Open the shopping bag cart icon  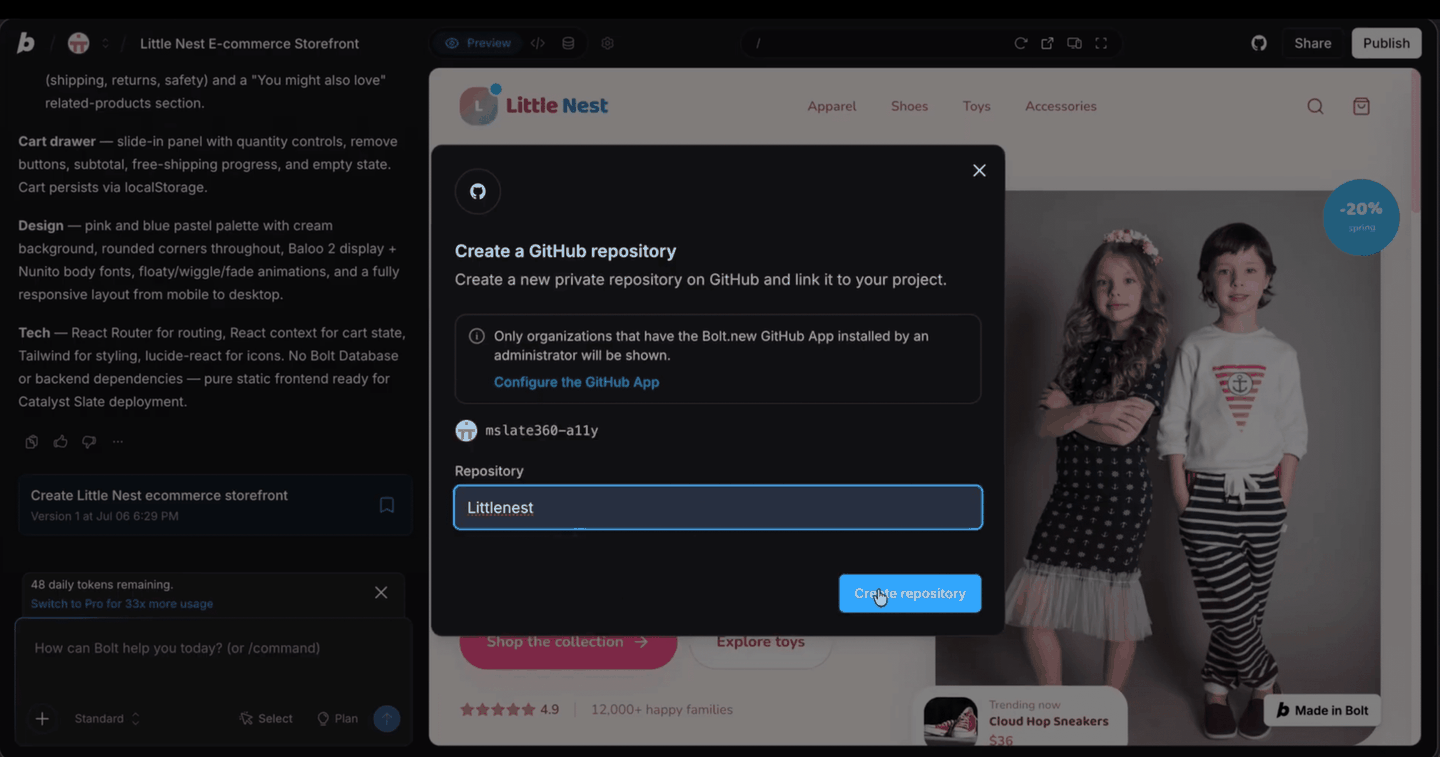coord(1361,107)
